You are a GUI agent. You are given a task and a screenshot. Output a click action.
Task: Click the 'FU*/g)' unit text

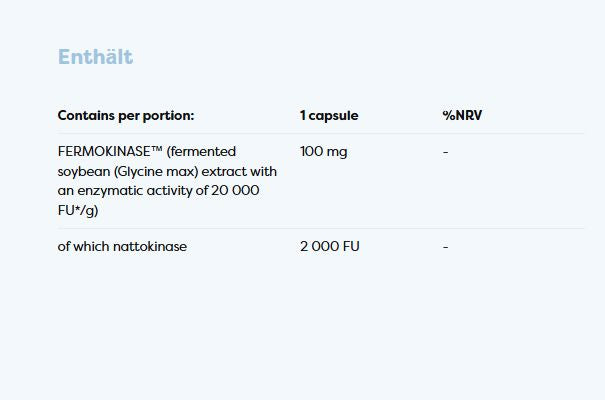click(x=78, y=209)
